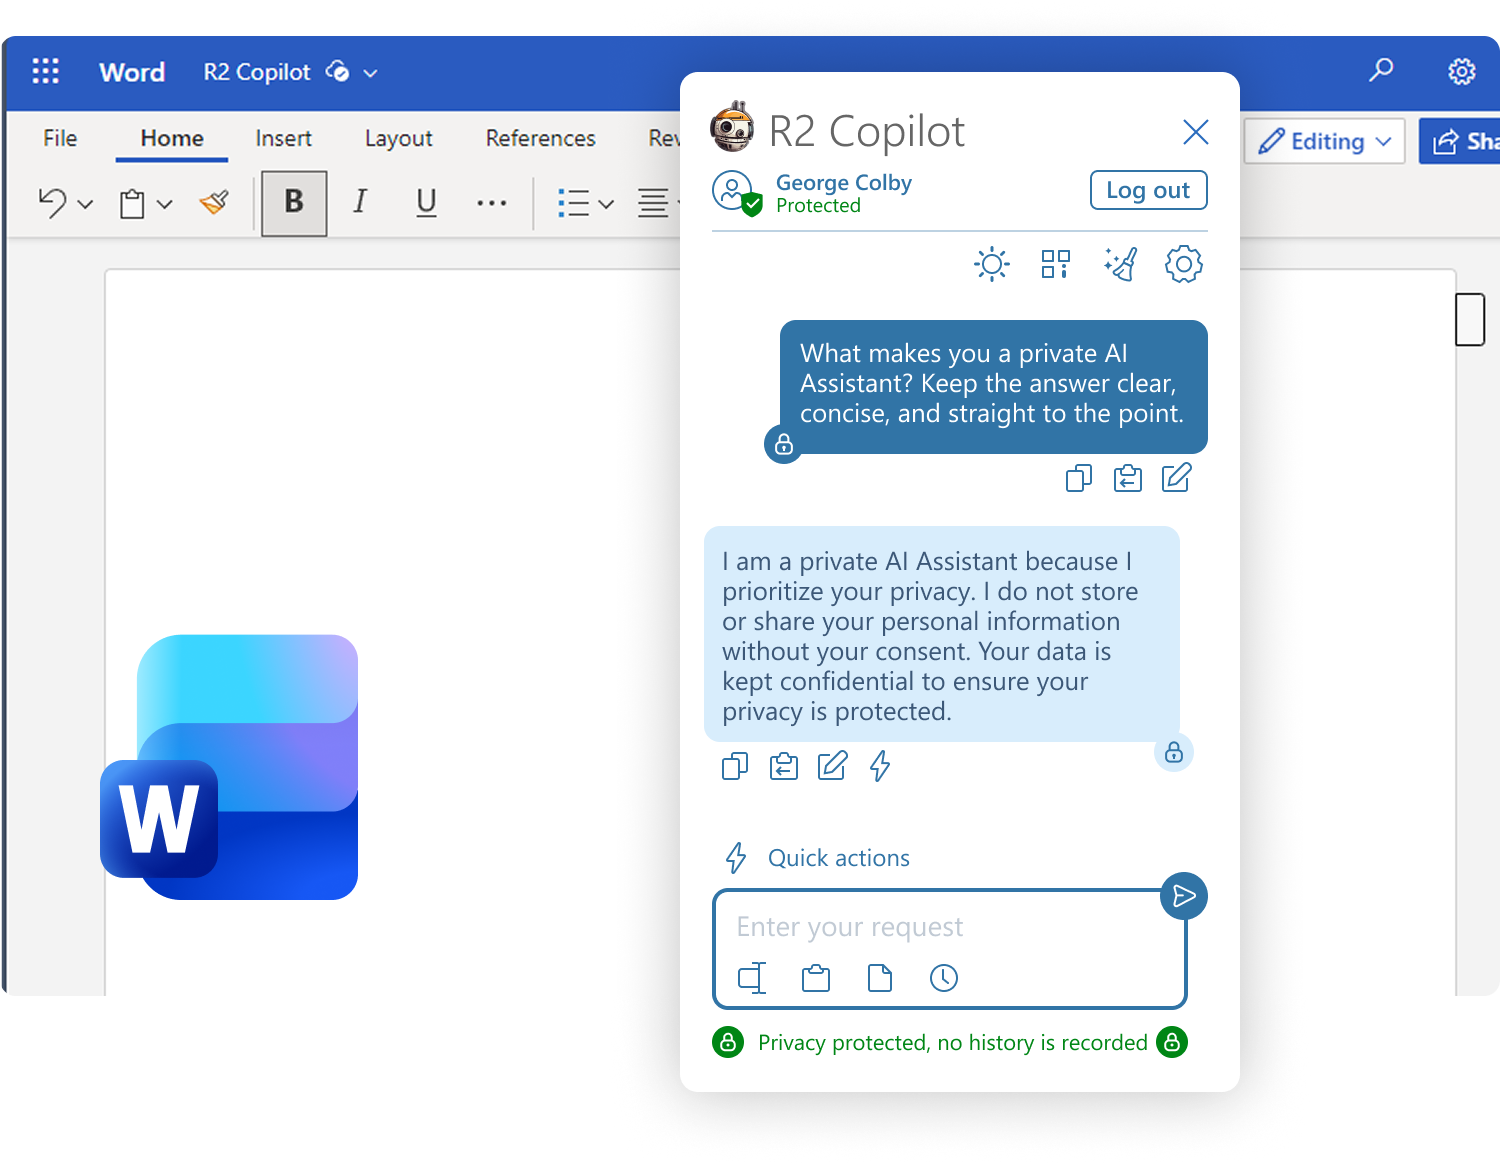Edit the assistant reply
The width and height of the screenshot is (1500, 1164).
pos(832,766)
